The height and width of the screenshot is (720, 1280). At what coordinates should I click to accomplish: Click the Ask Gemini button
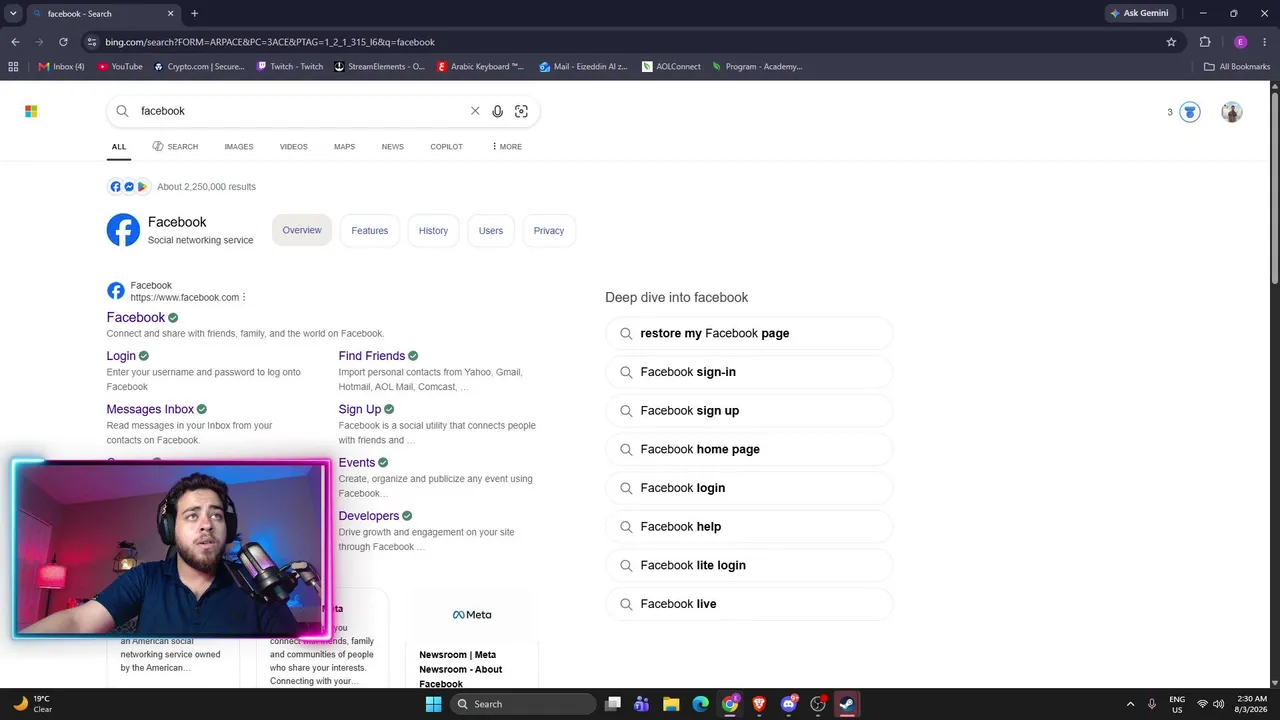point(1139,14)
